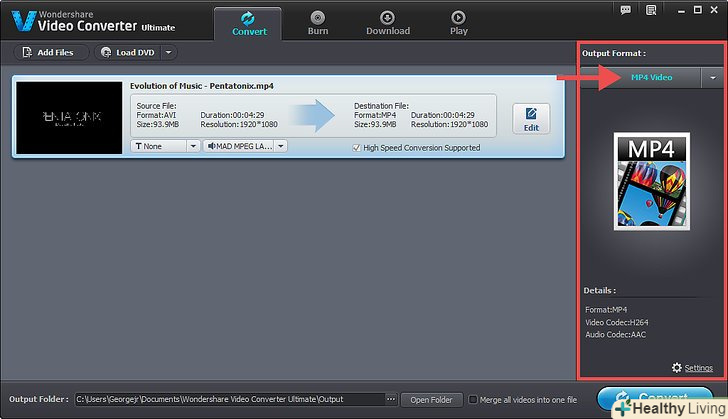Click the Add Files button
The width and height of the screenshot is (728, 419).
(51, 52)
